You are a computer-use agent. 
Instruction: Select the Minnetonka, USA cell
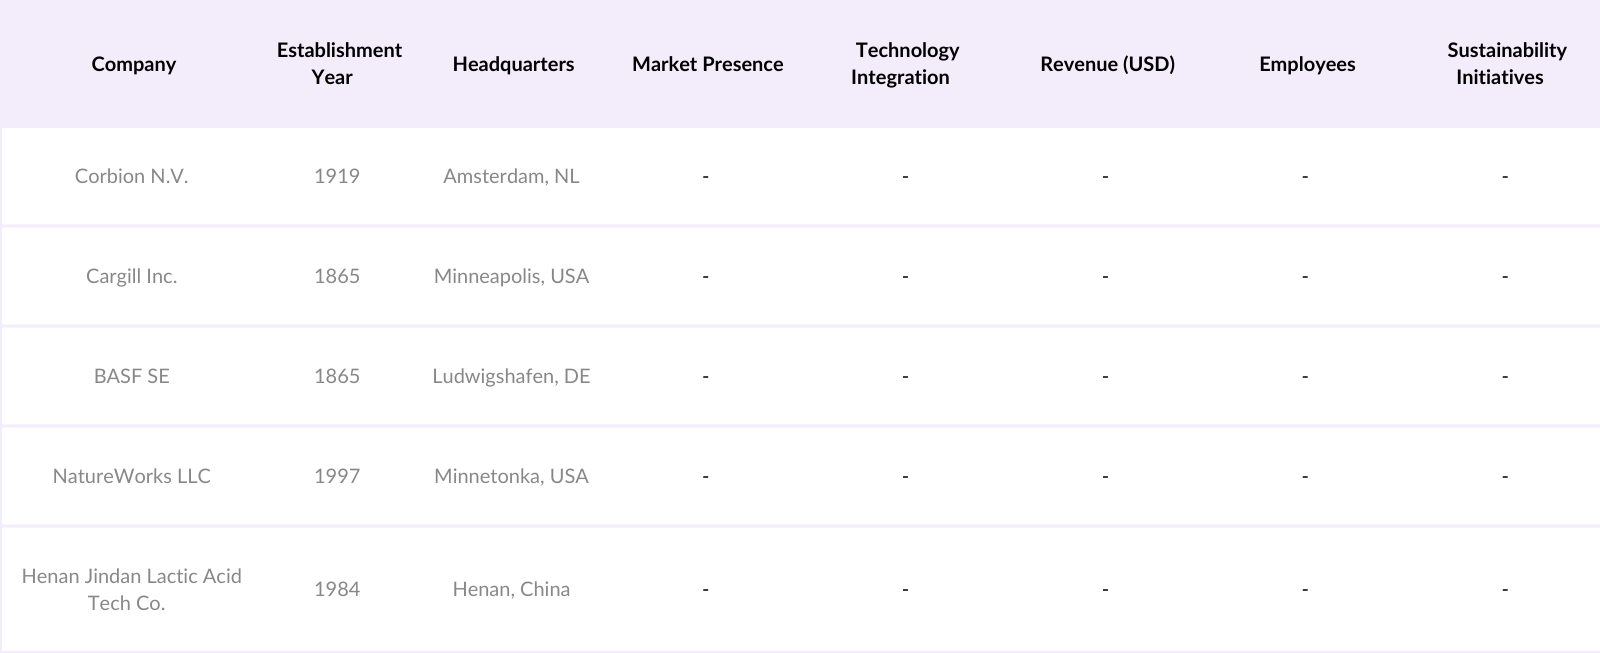point(511,476)
